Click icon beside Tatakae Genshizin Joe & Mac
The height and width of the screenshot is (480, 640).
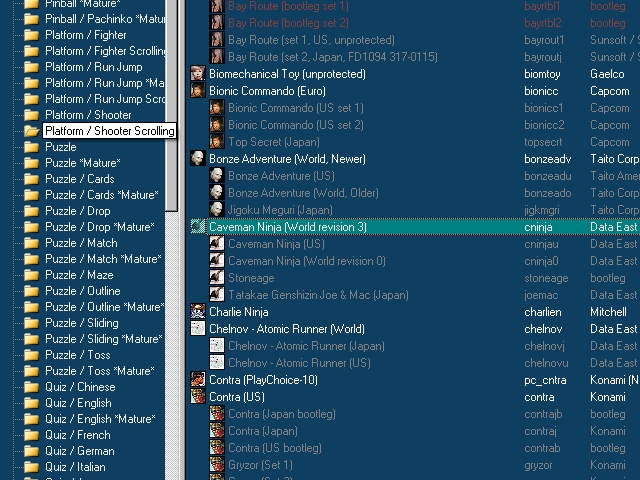pyautogui.click(x=217, y=295)
